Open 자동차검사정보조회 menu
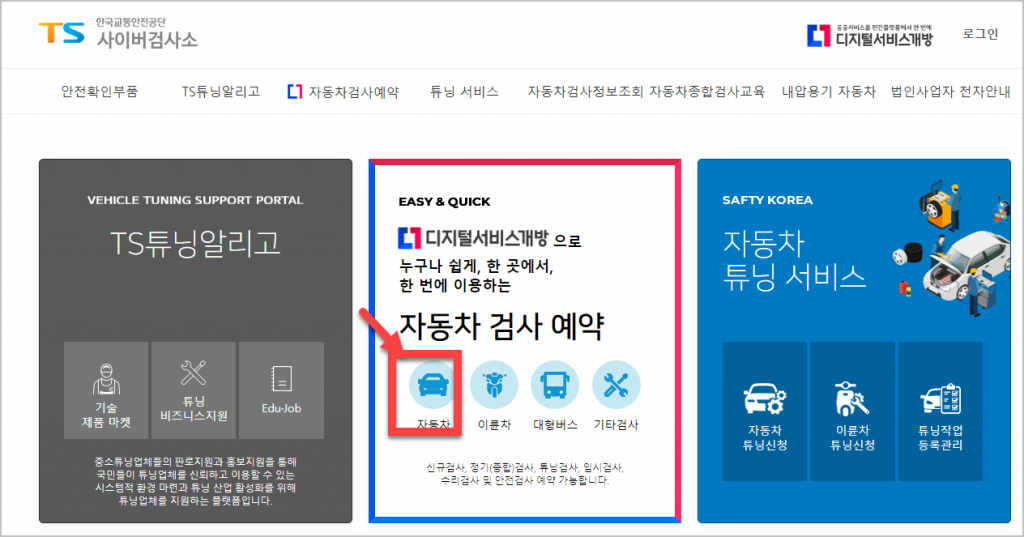1024x537 pixels. (586, 91)
